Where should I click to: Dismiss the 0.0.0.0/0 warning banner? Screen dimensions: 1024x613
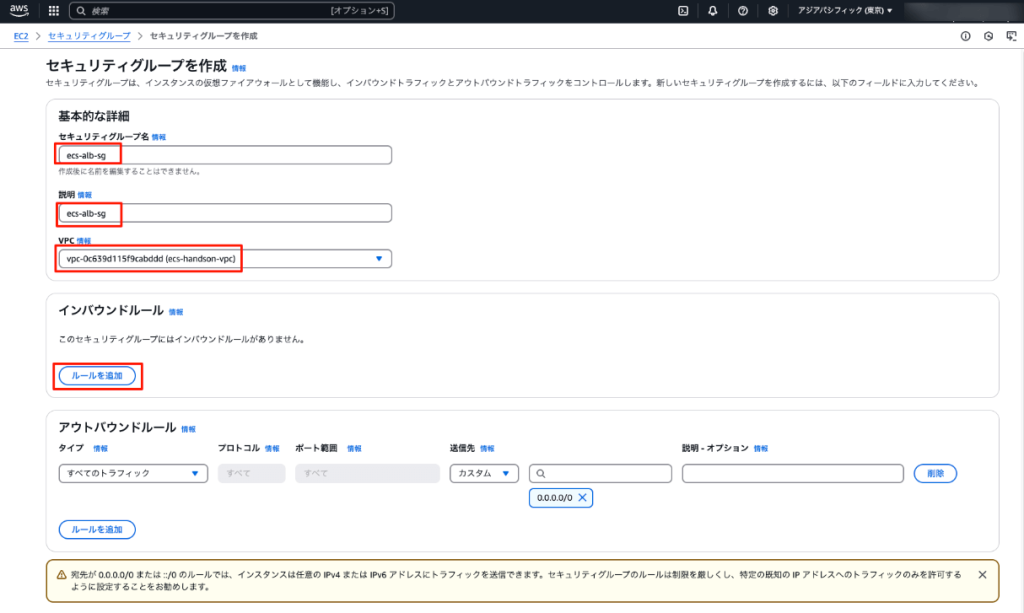click(x=982, y=575)
